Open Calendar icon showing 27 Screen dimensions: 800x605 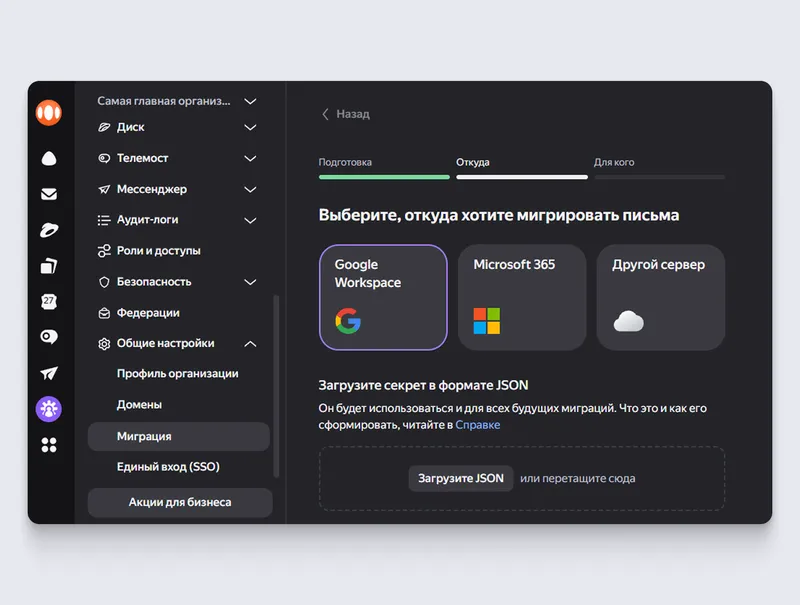[49, 301]
